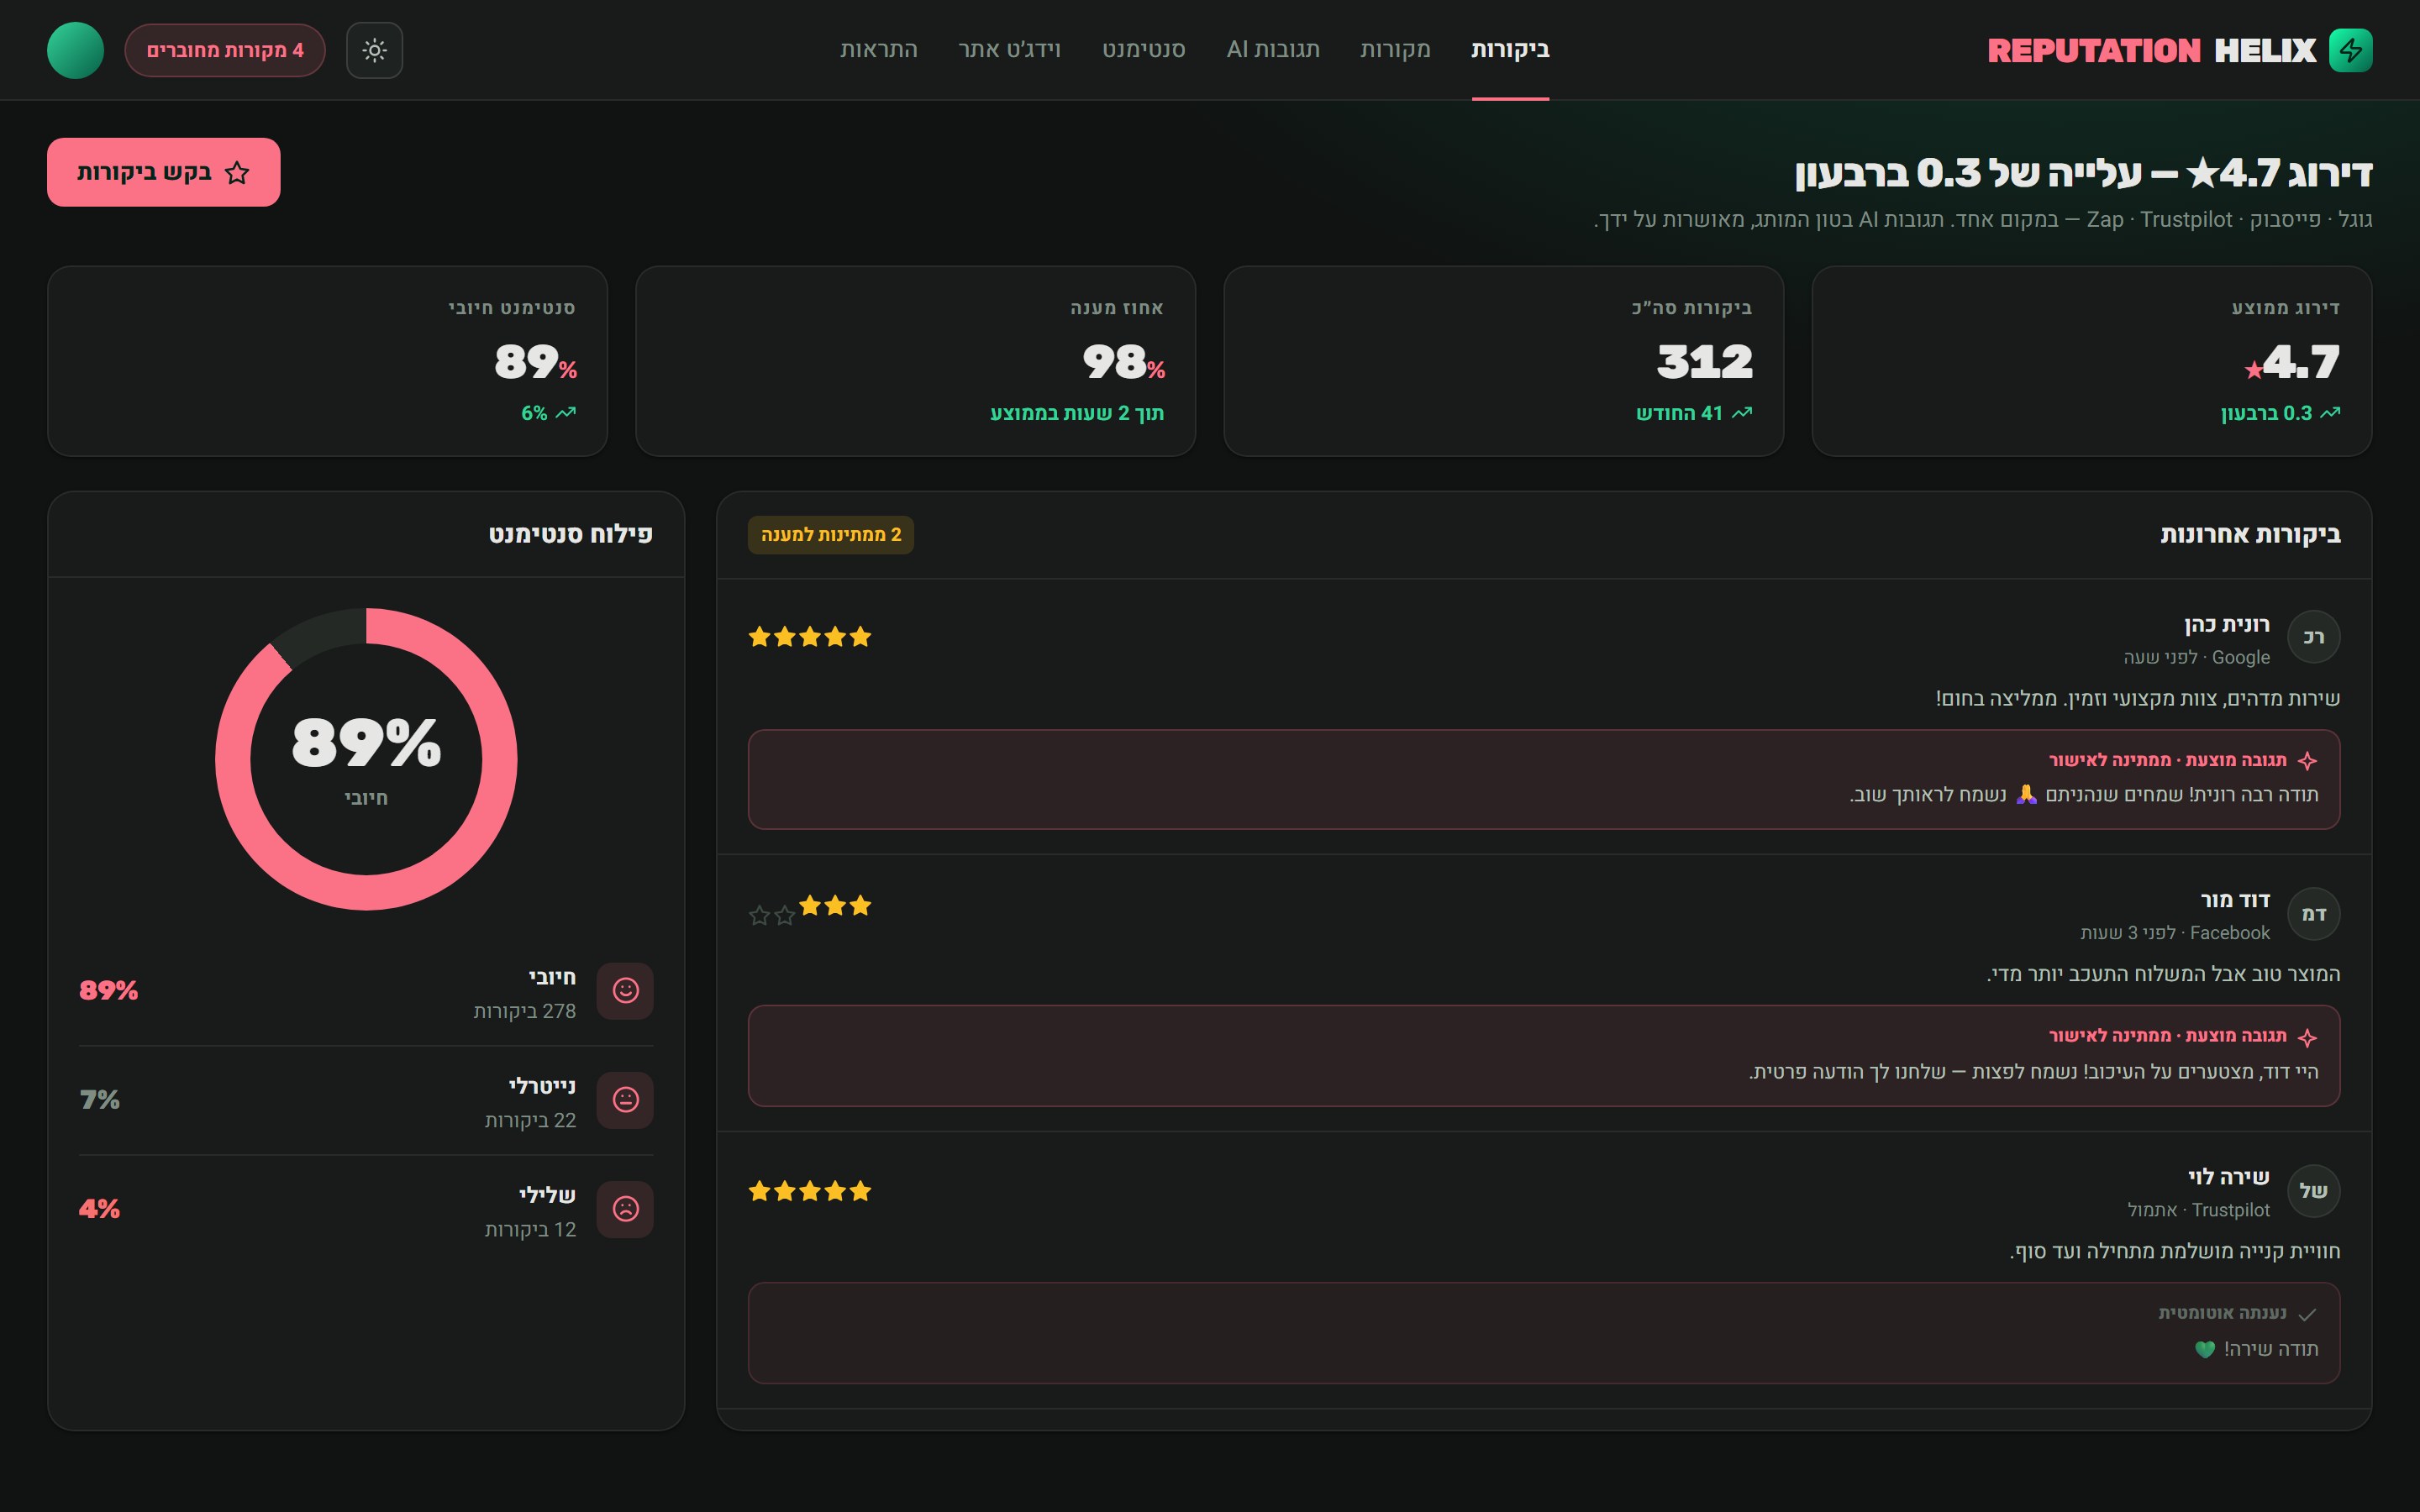Open the אחוז מענה stat card
Screen dimensions: 2420x1512
pyautogui.click(x=915, y=361)
